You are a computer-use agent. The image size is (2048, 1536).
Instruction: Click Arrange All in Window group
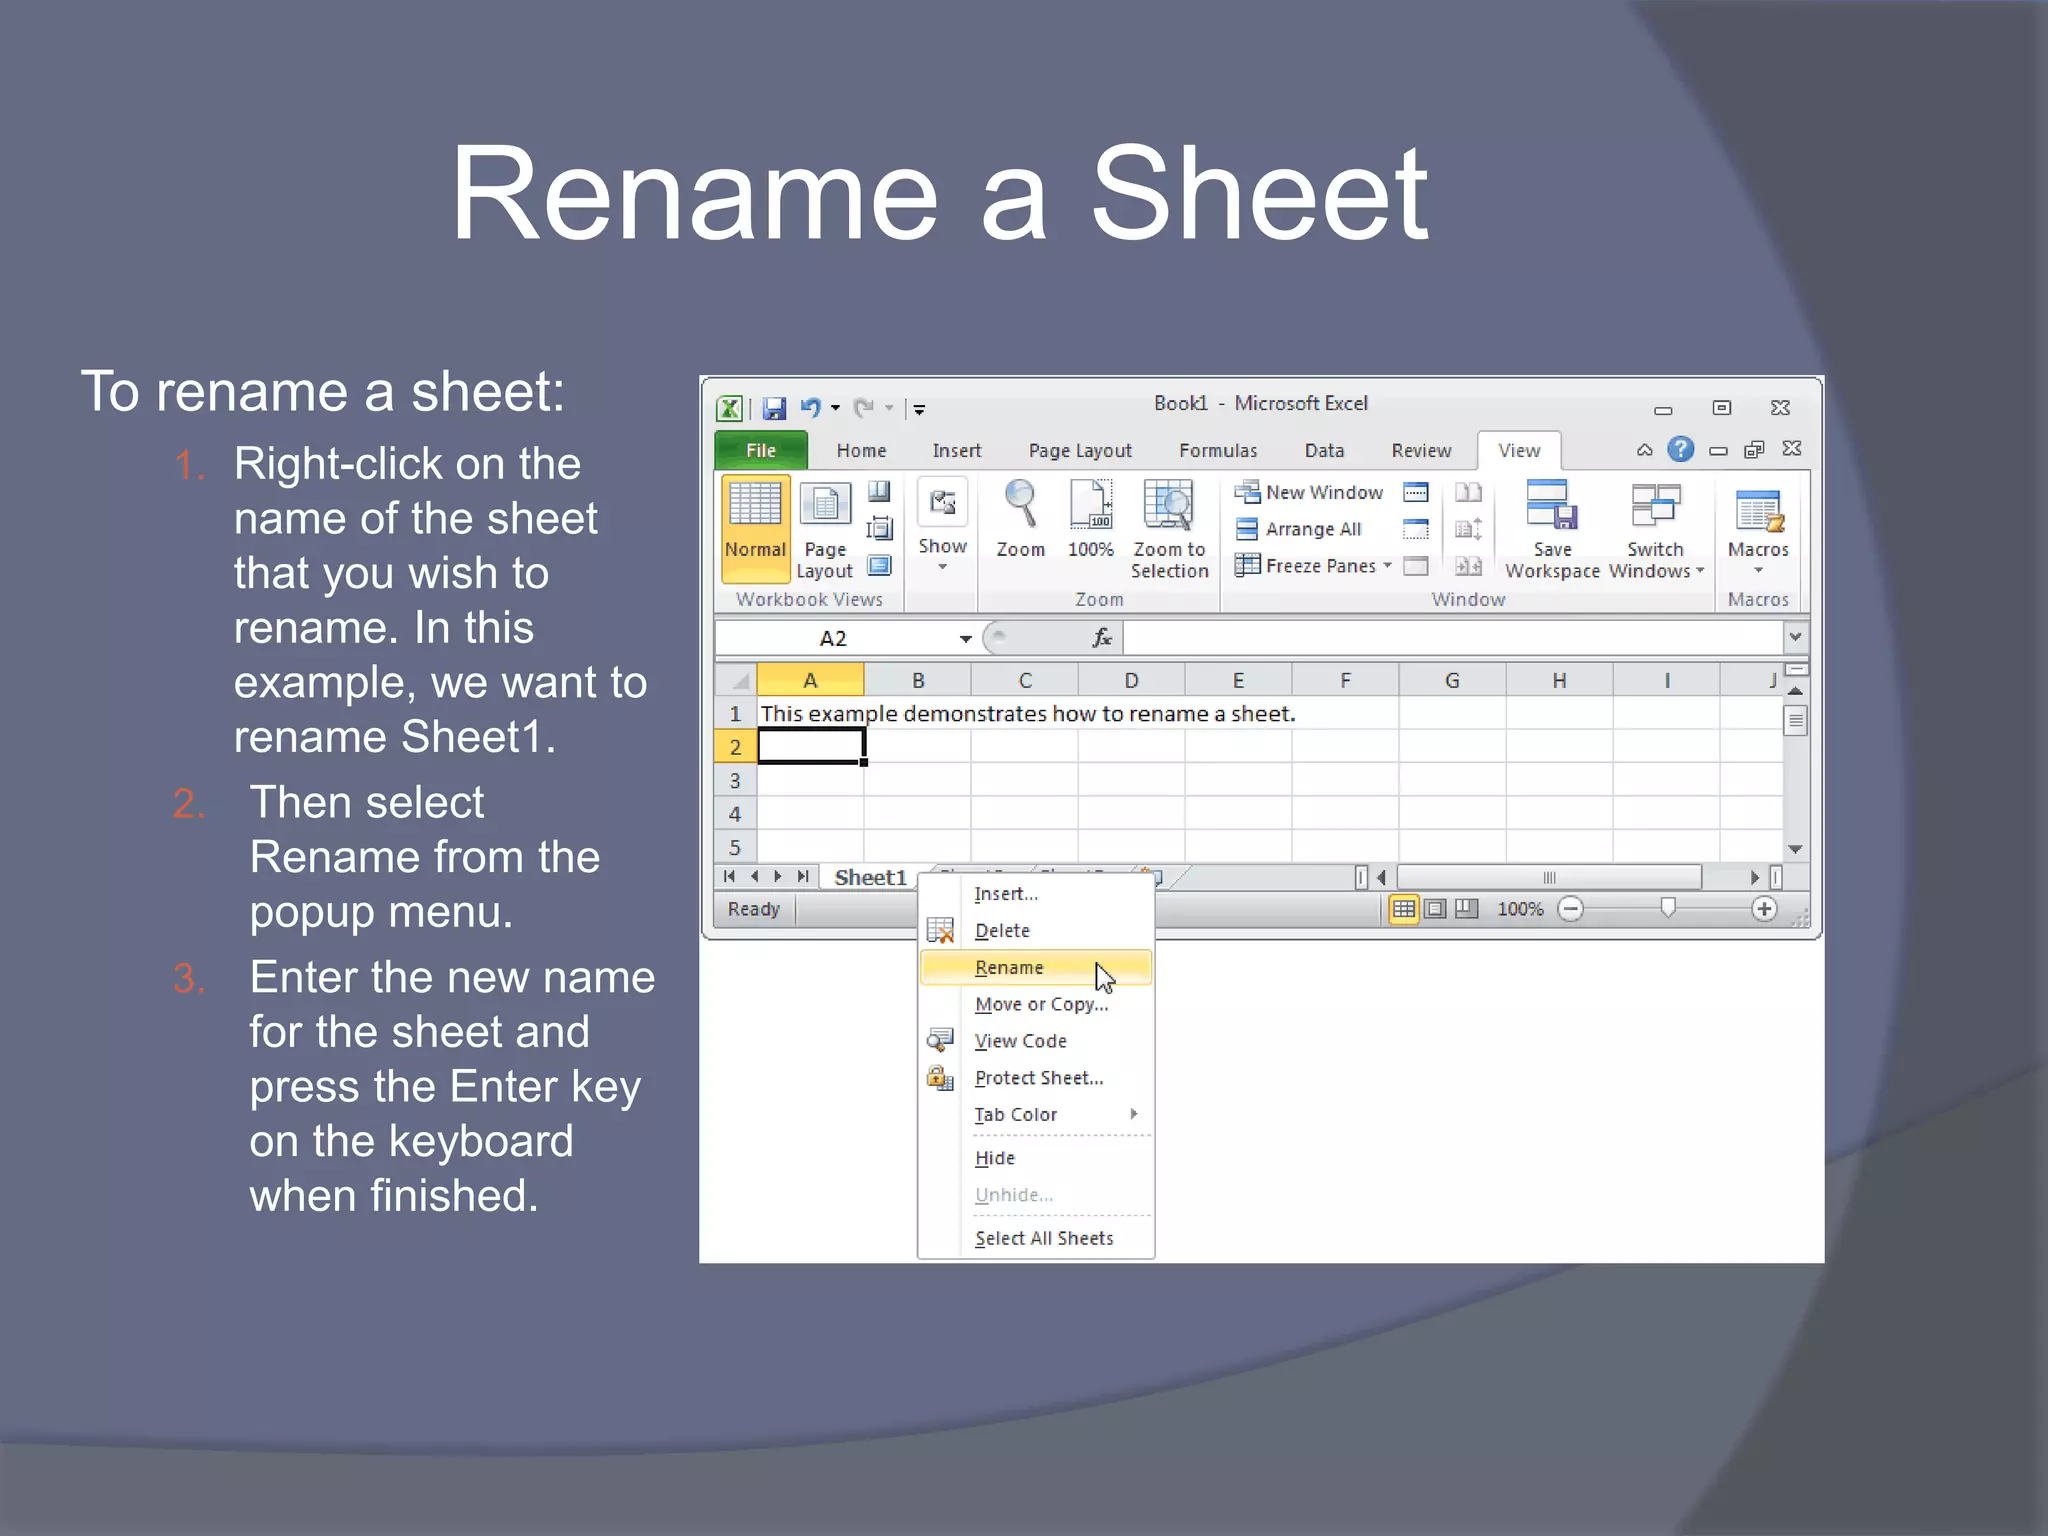[x=1298, y=529]
